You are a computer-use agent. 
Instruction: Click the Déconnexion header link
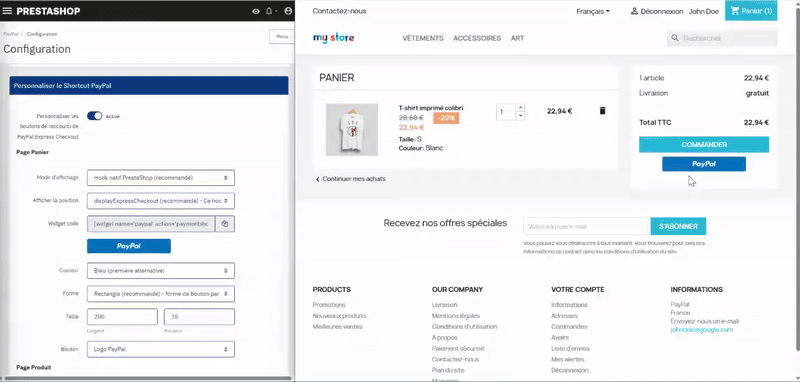657,11
